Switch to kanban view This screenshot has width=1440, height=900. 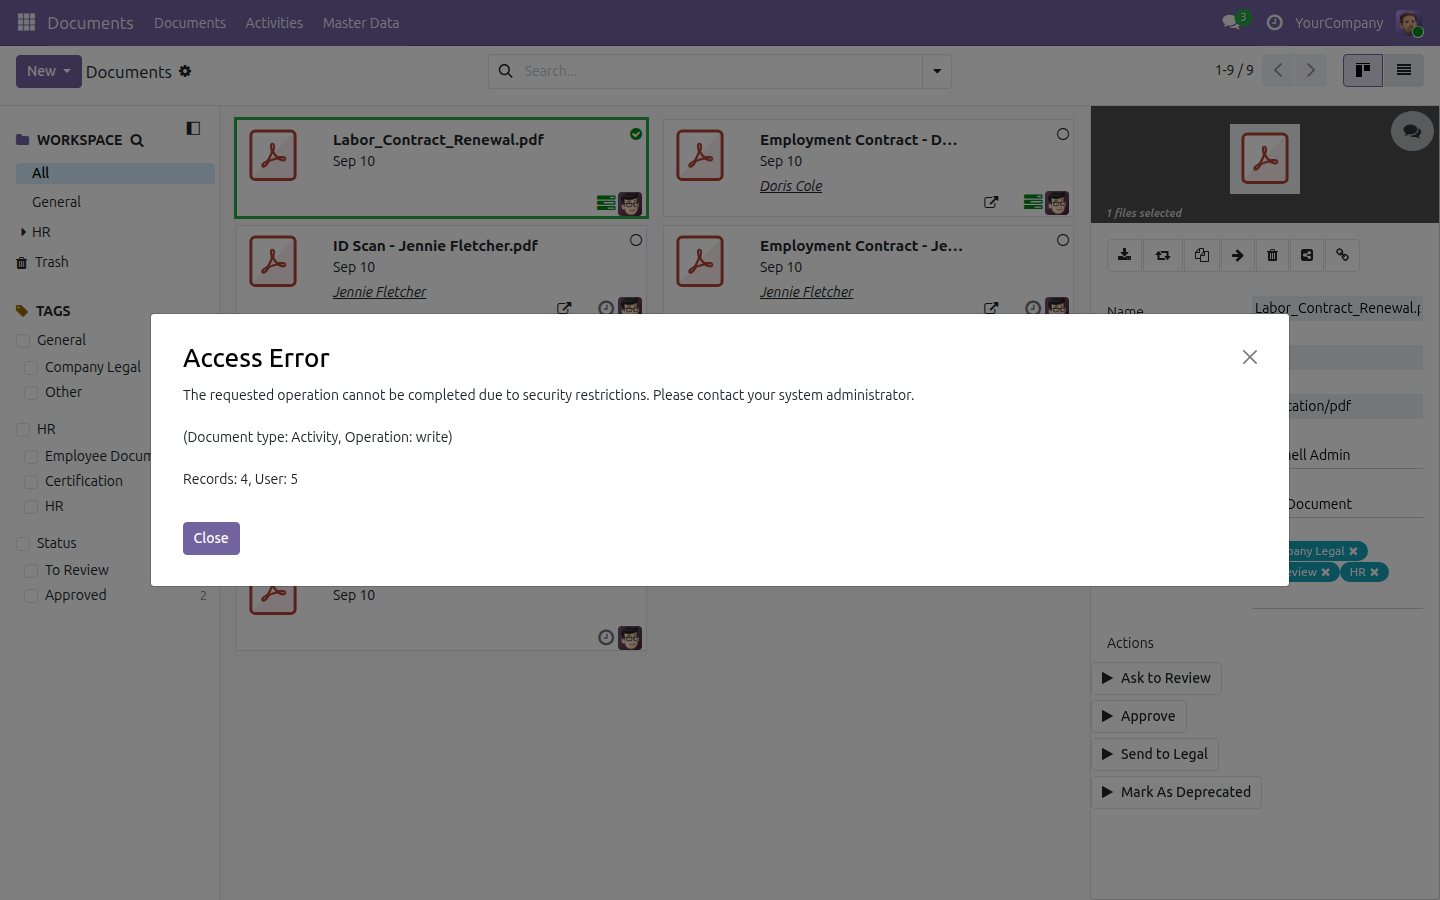coord(1363,70)
